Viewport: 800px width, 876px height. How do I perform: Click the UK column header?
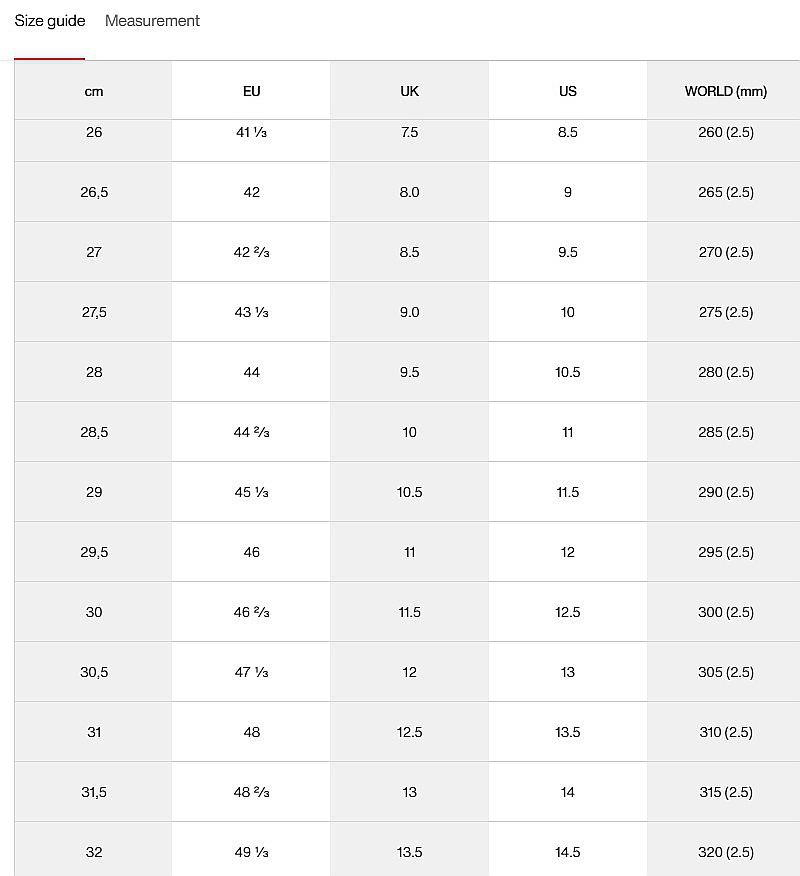[x=409, y=91]
